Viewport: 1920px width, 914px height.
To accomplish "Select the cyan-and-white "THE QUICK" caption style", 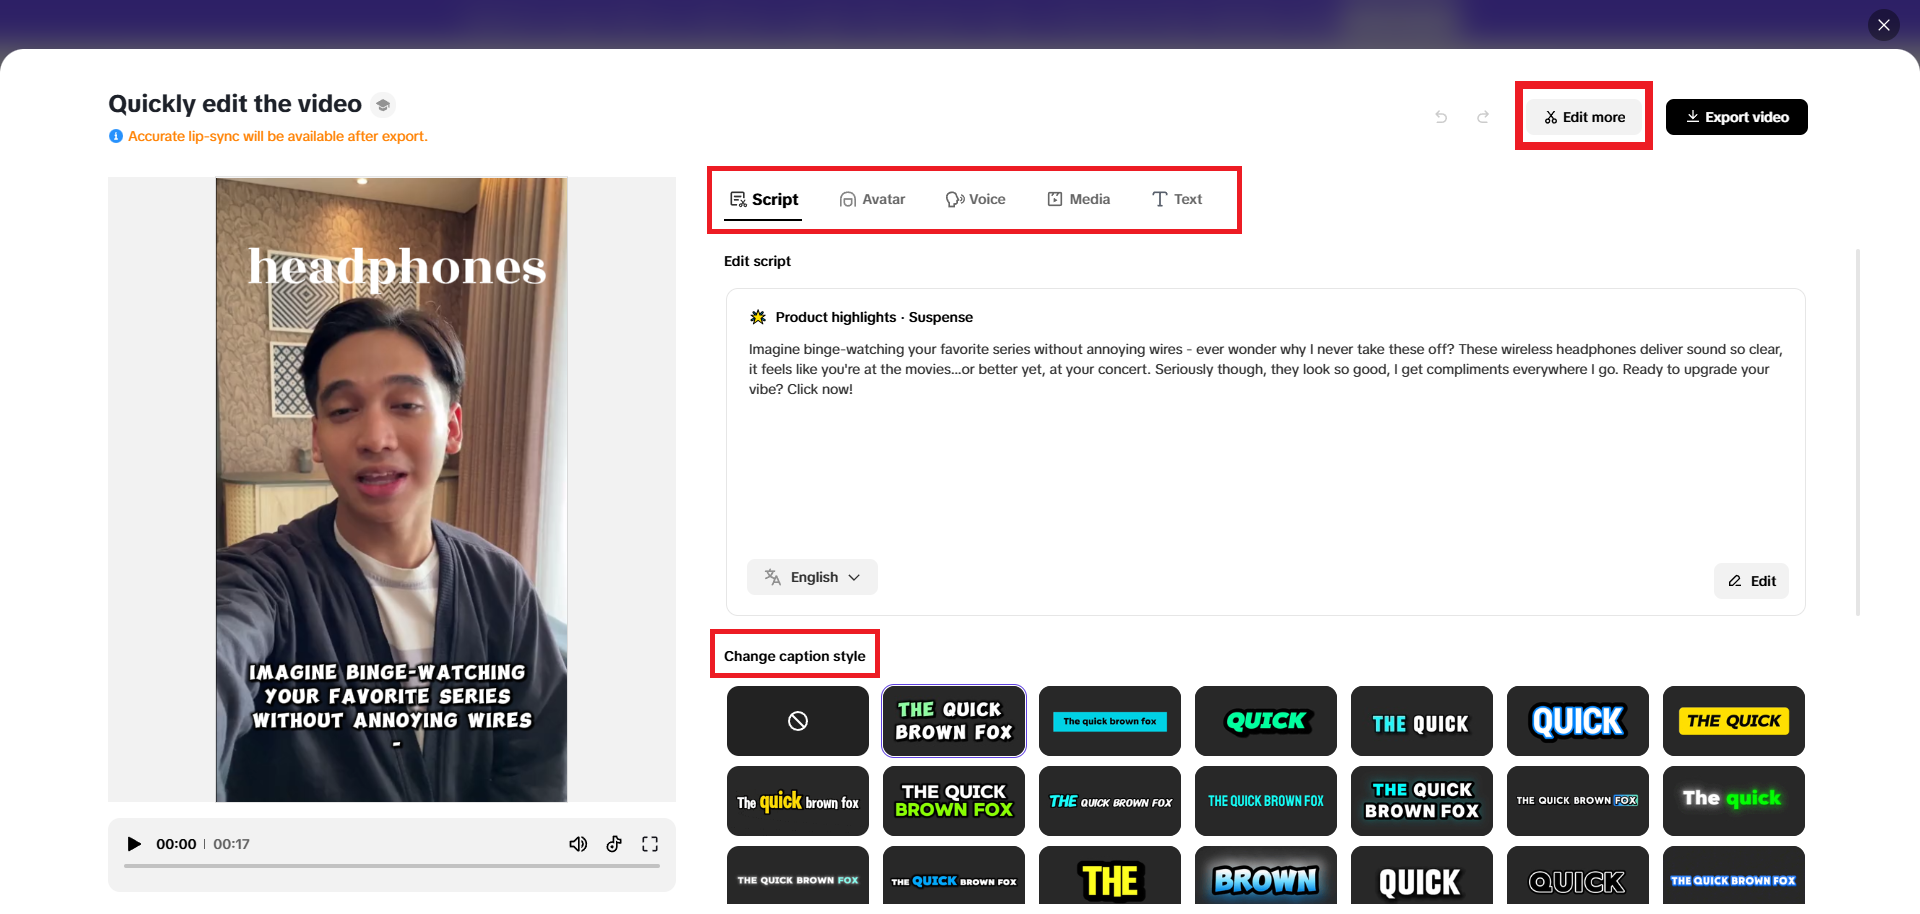I will [1422, 721].
